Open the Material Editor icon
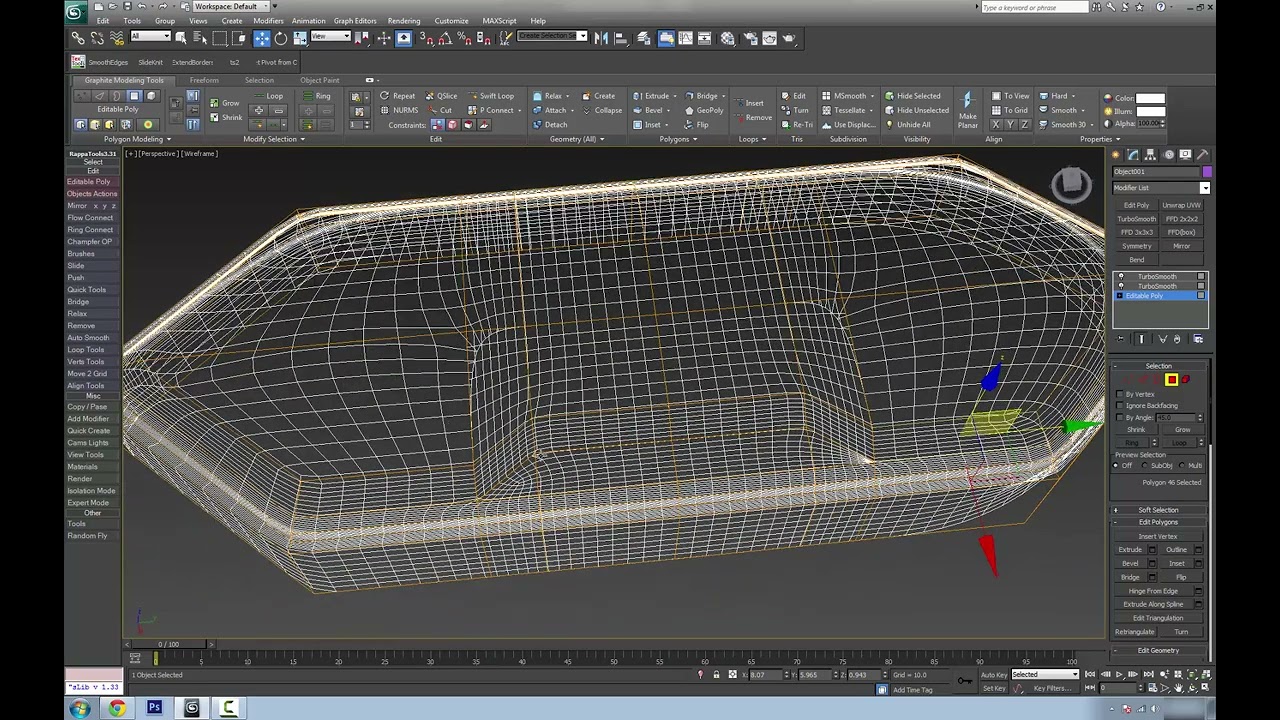 click(x=727, y=38)
